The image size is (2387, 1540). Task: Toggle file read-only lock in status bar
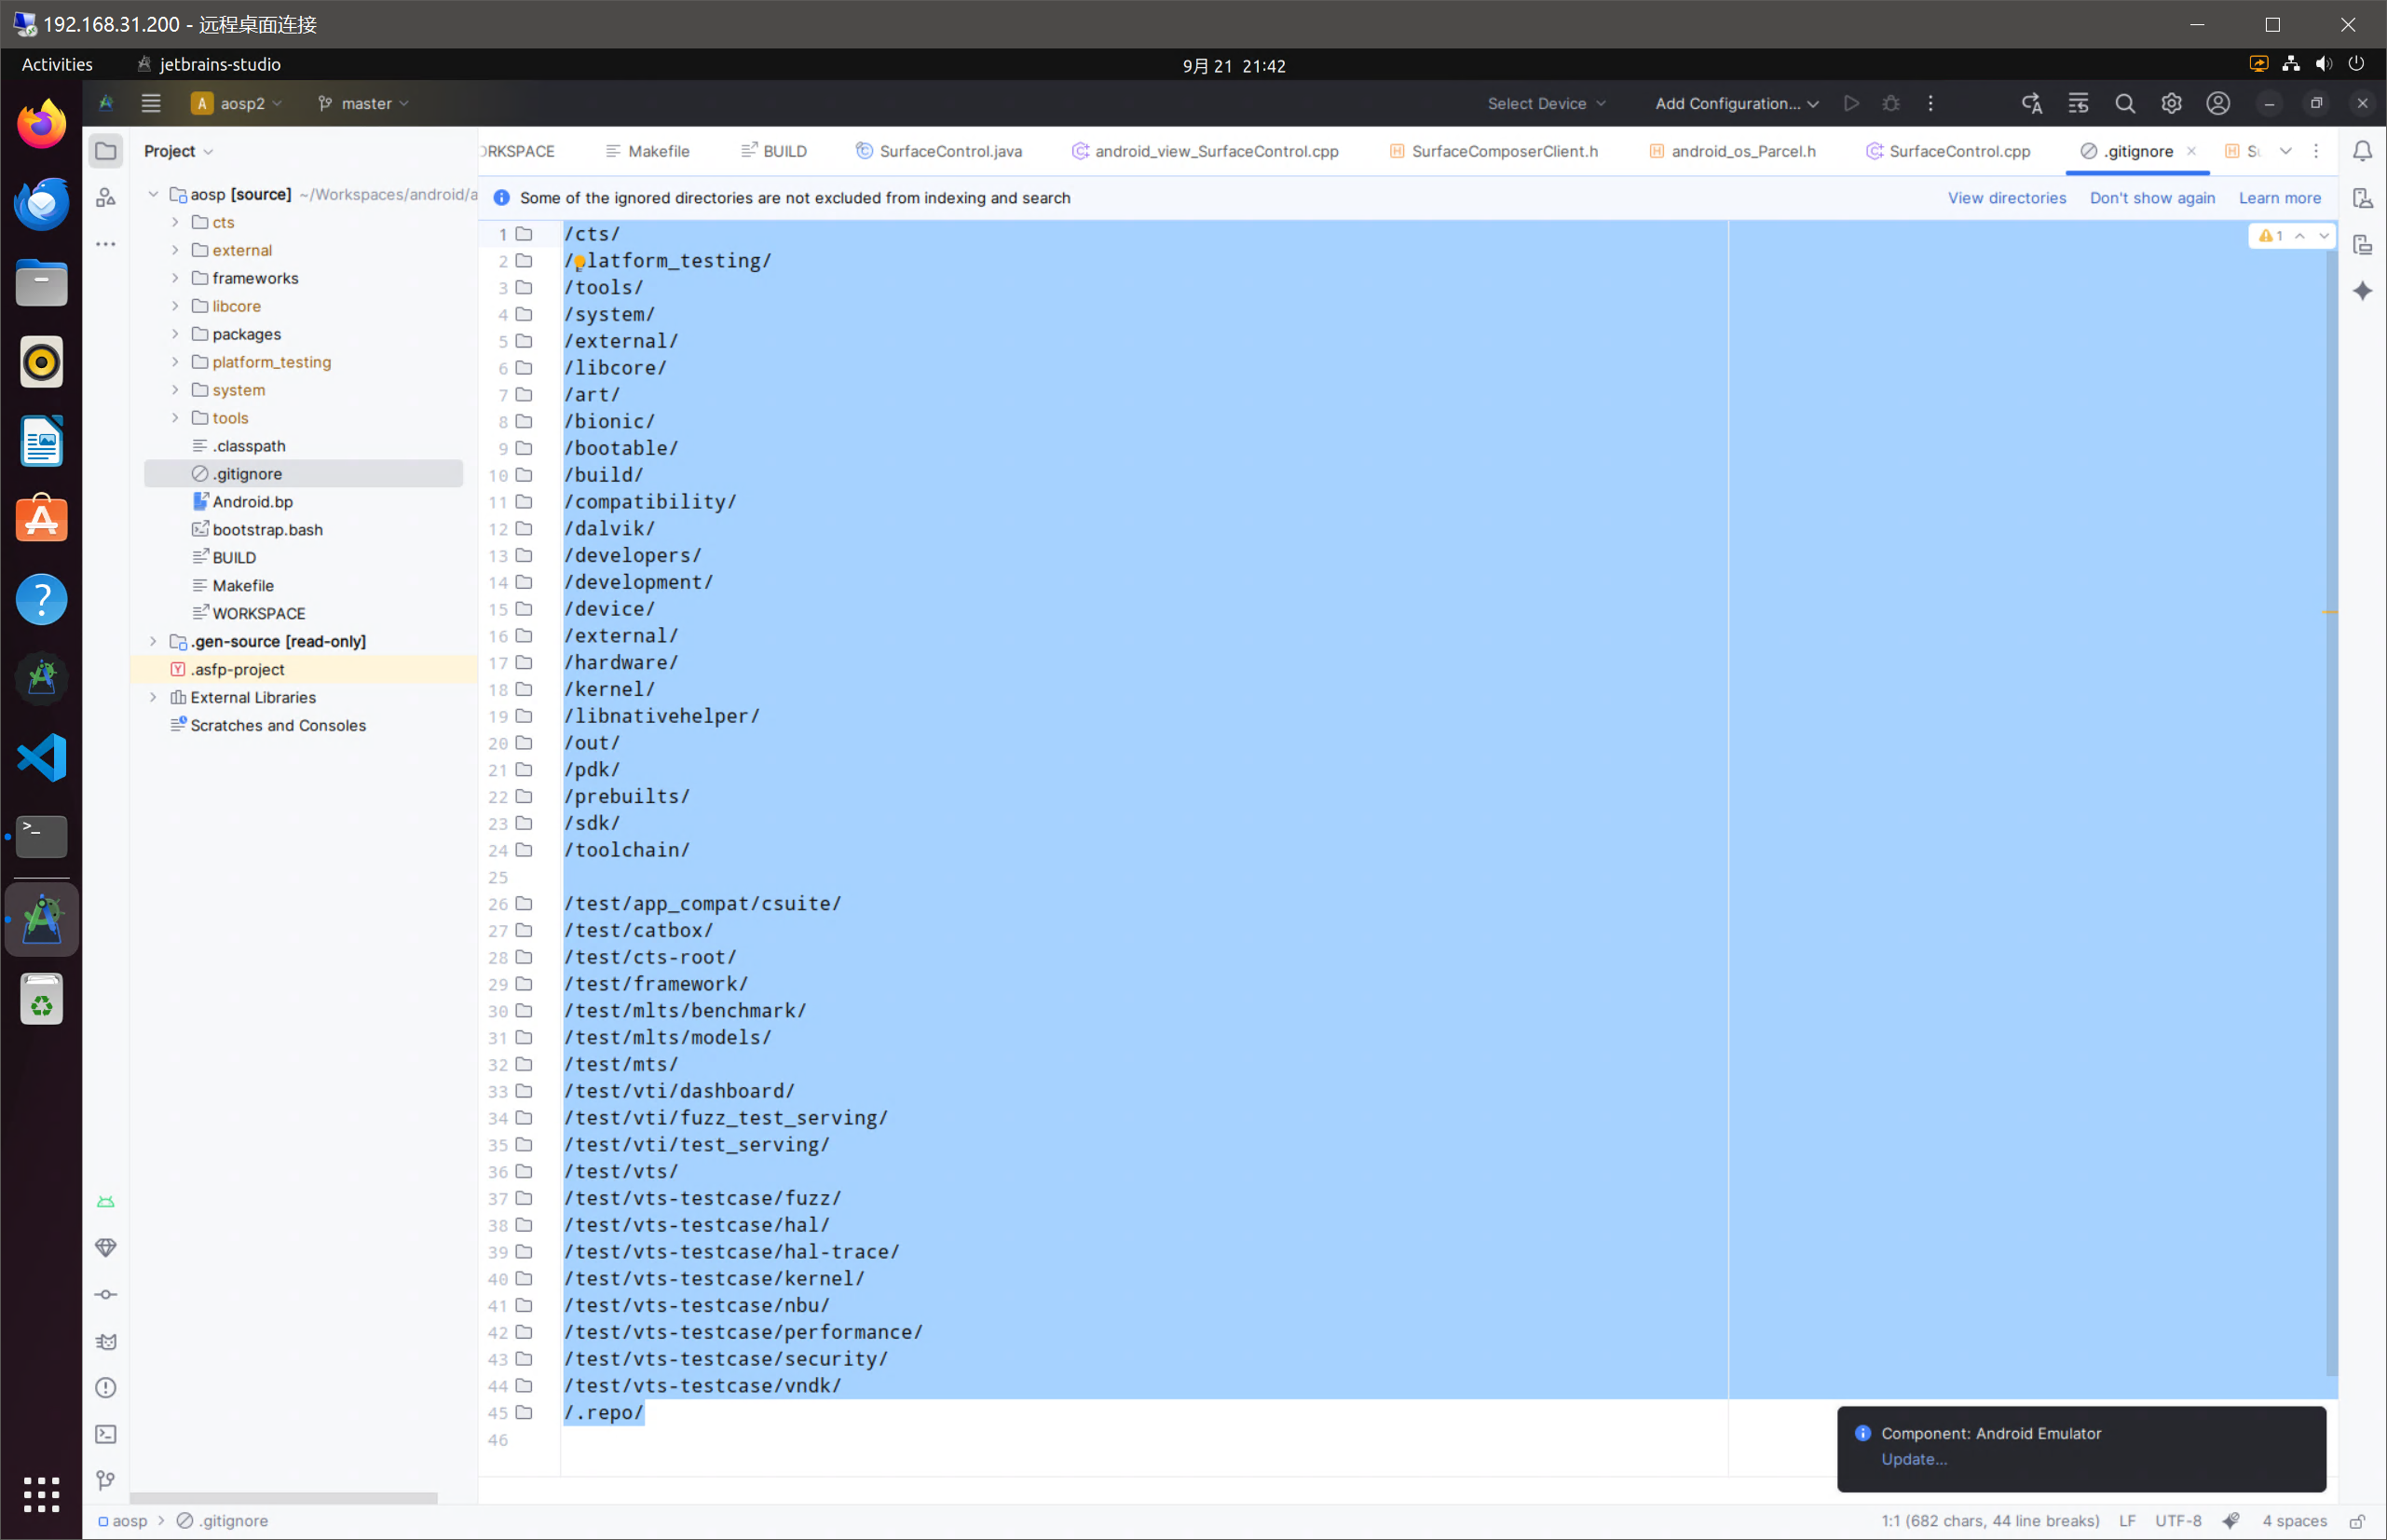pyautogui.click(x=2357, y=1521)
